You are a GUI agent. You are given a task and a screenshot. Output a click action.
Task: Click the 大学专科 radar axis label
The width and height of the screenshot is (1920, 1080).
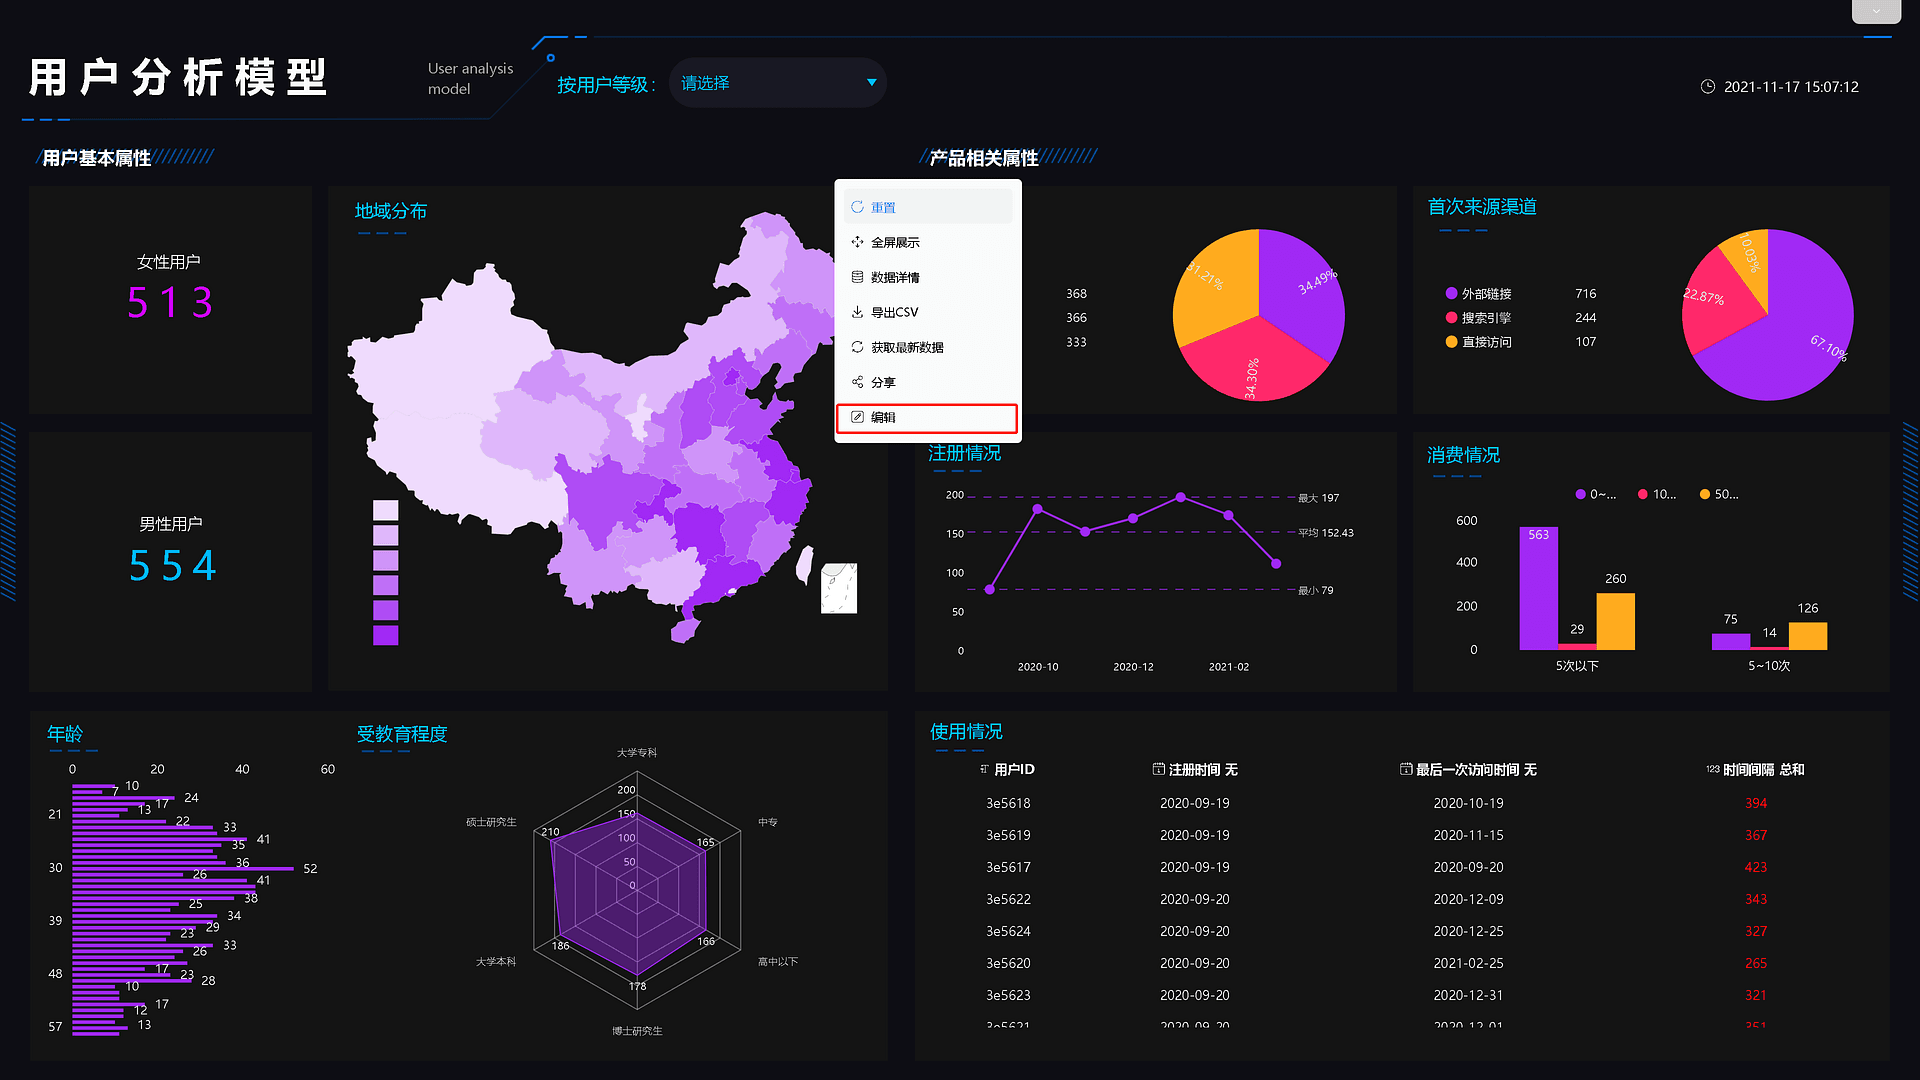click(637, 753)
